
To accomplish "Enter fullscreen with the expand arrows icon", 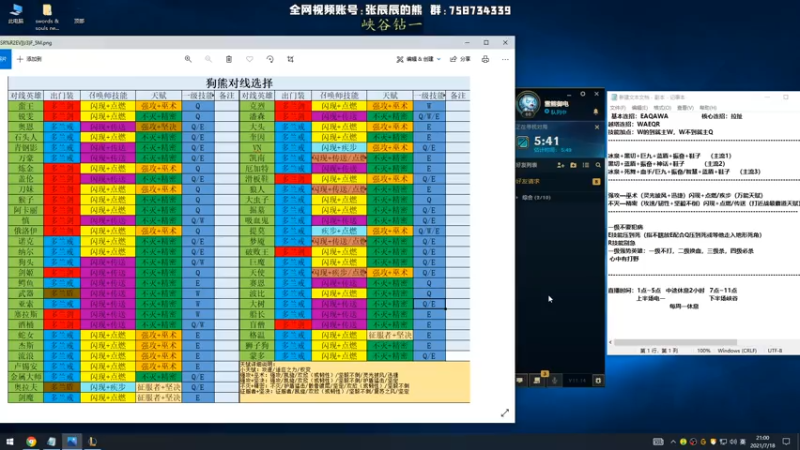I will pyautogui.click(x=505, y=413).
